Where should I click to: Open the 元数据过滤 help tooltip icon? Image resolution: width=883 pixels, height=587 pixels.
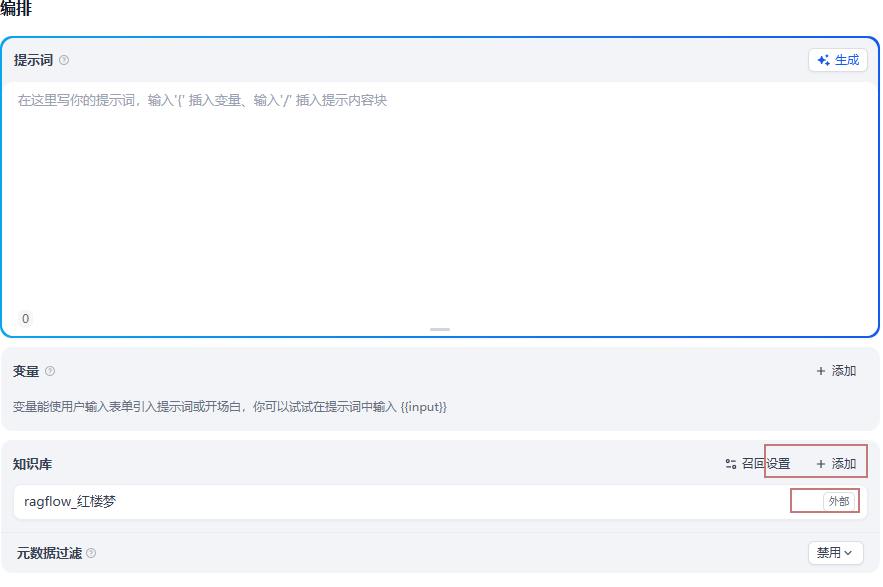89,553
